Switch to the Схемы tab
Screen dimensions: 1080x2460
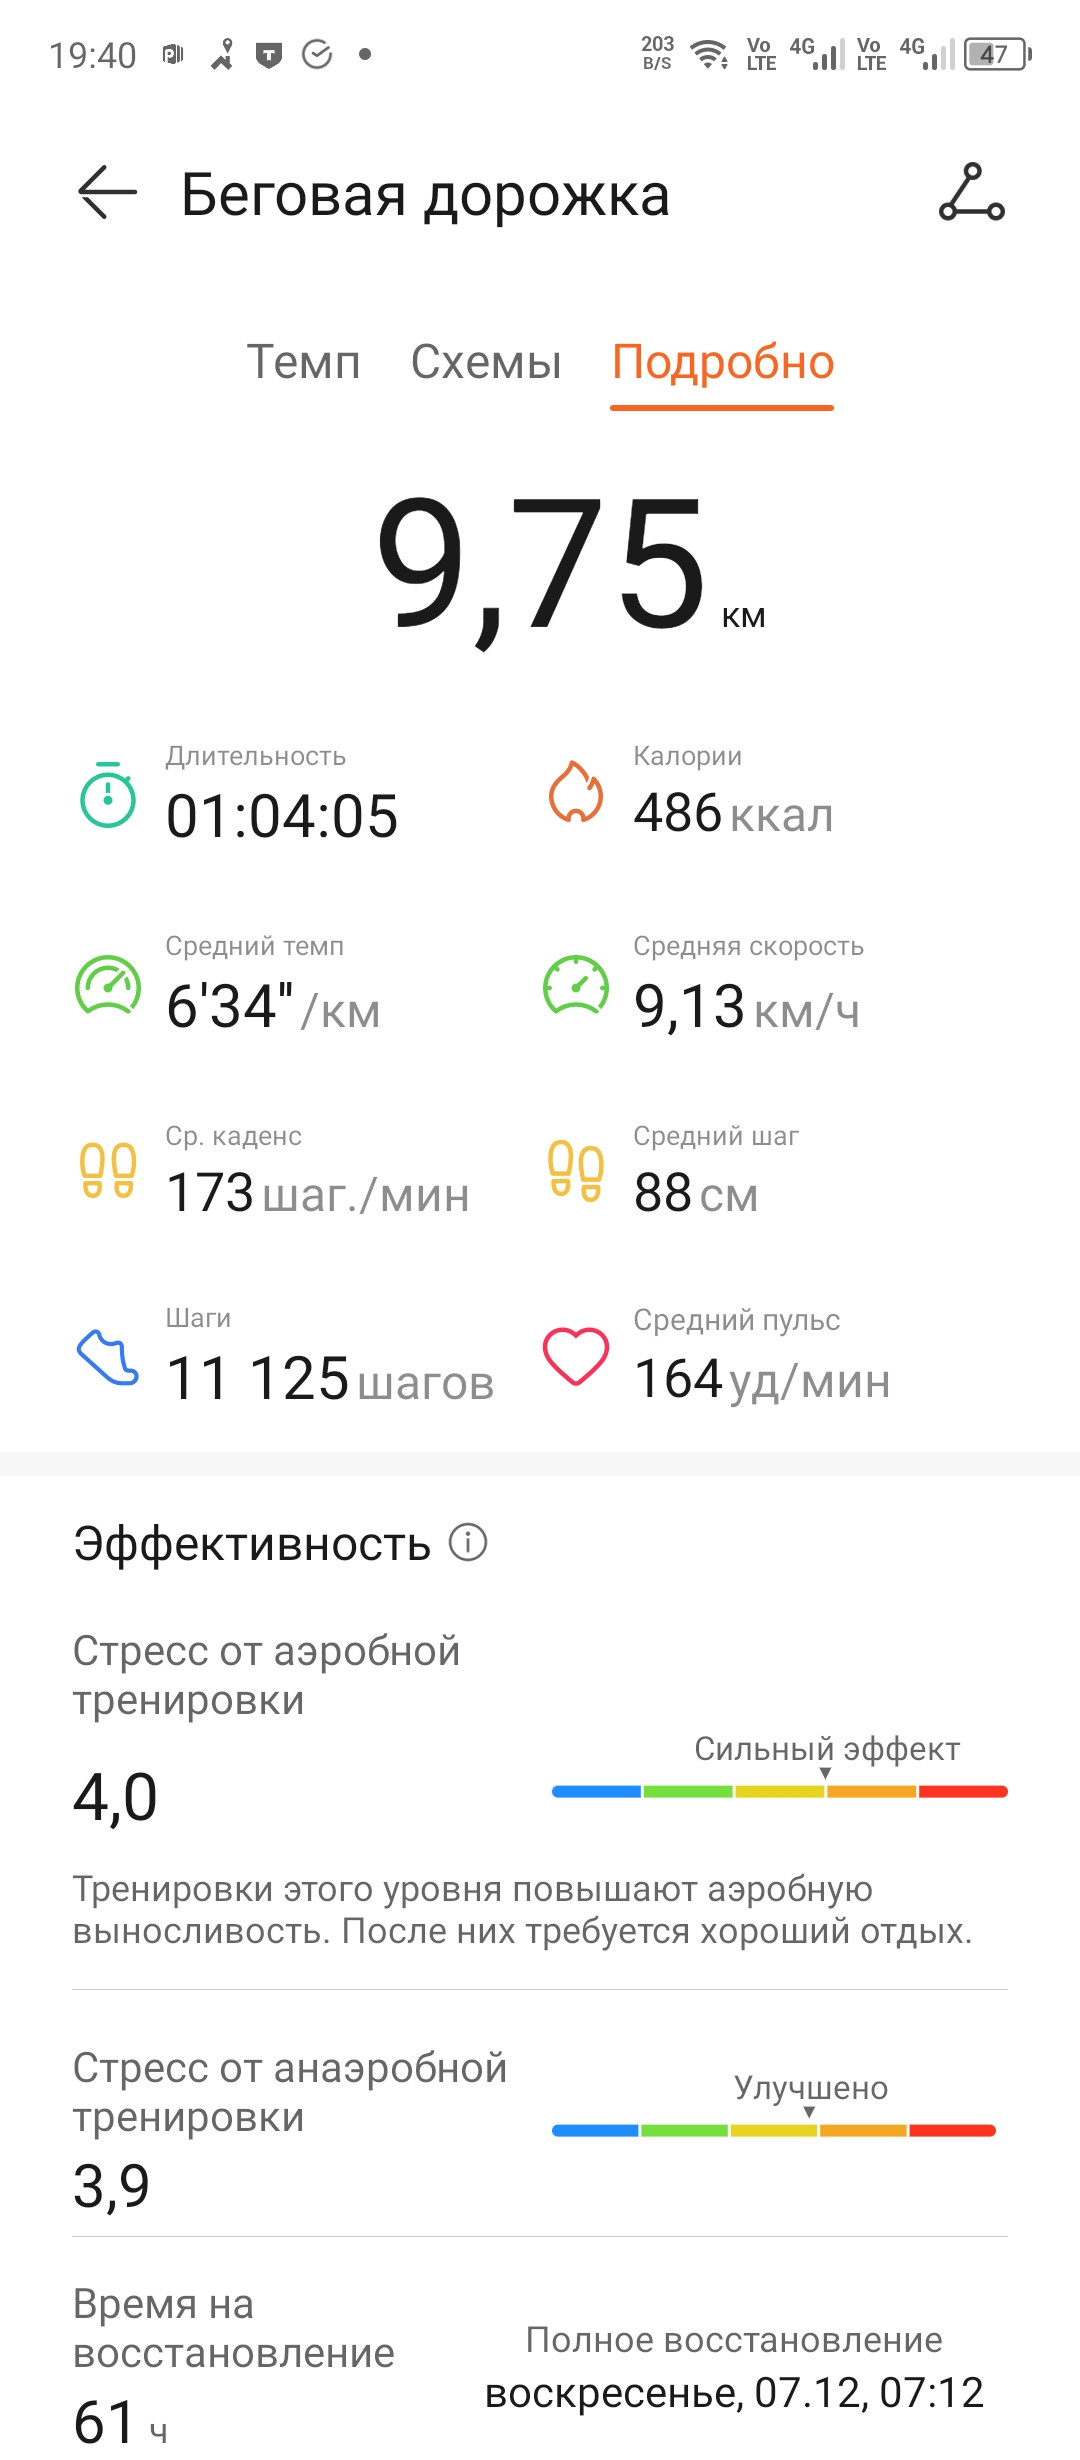coord(486,362)
